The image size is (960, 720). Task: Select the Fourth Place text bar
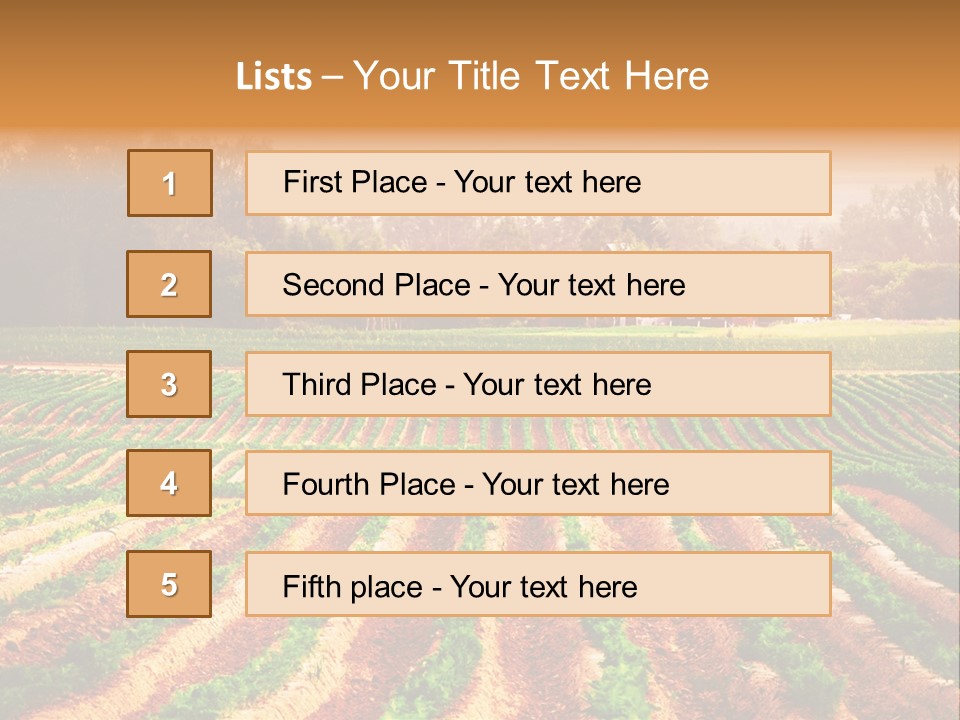[538, 483]
